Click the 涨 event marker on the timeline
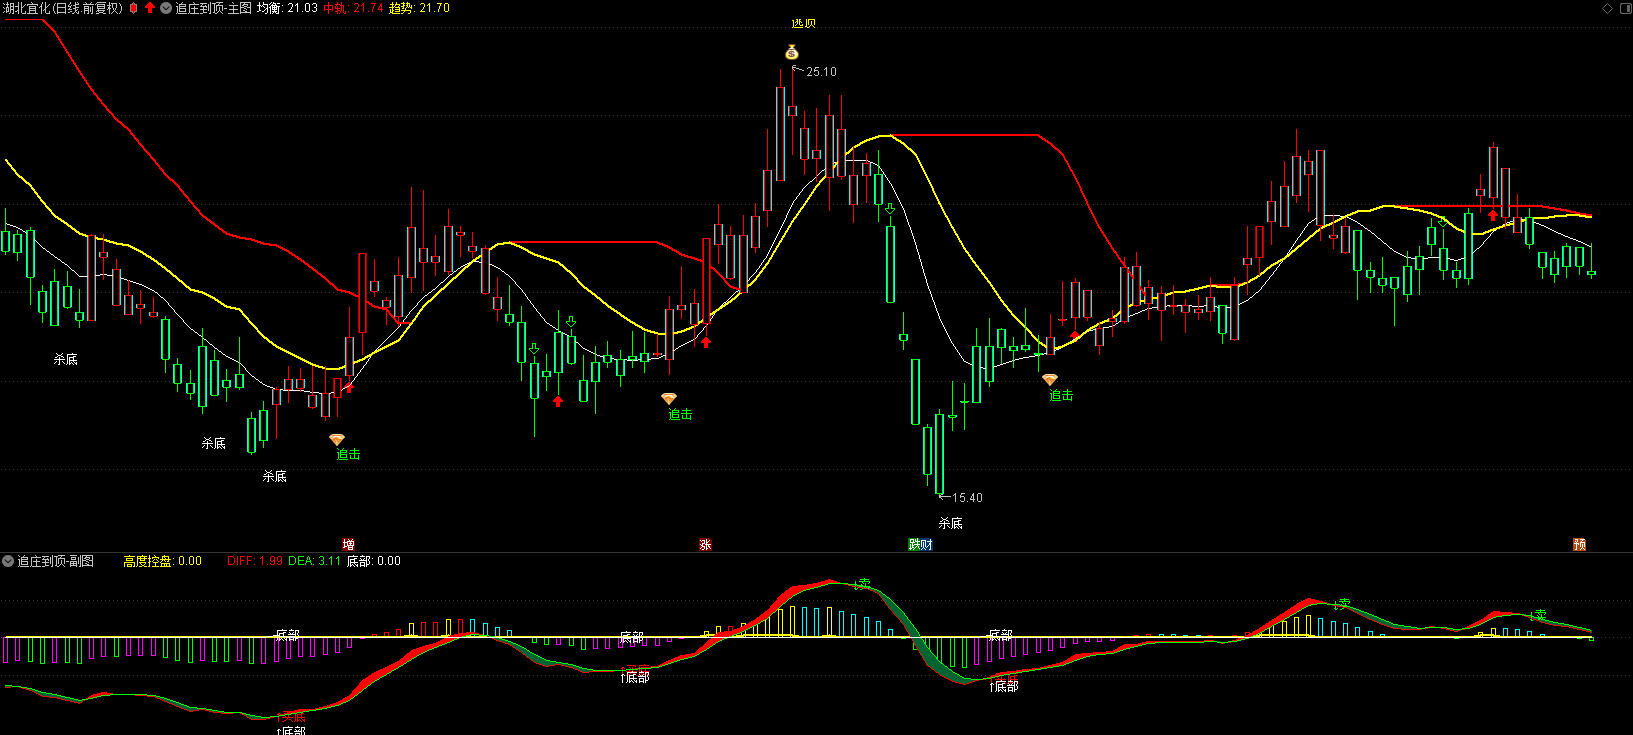This screenshot has width=1633, height=735. tap(705, 544)
